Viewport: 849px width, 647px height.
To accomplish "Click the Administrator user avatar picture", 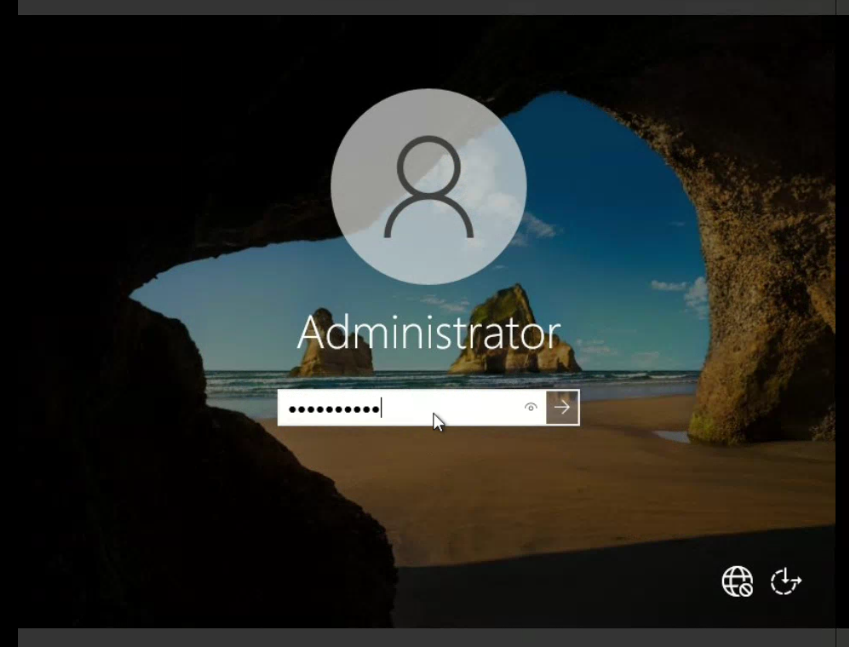I will (x=428, y=185).
